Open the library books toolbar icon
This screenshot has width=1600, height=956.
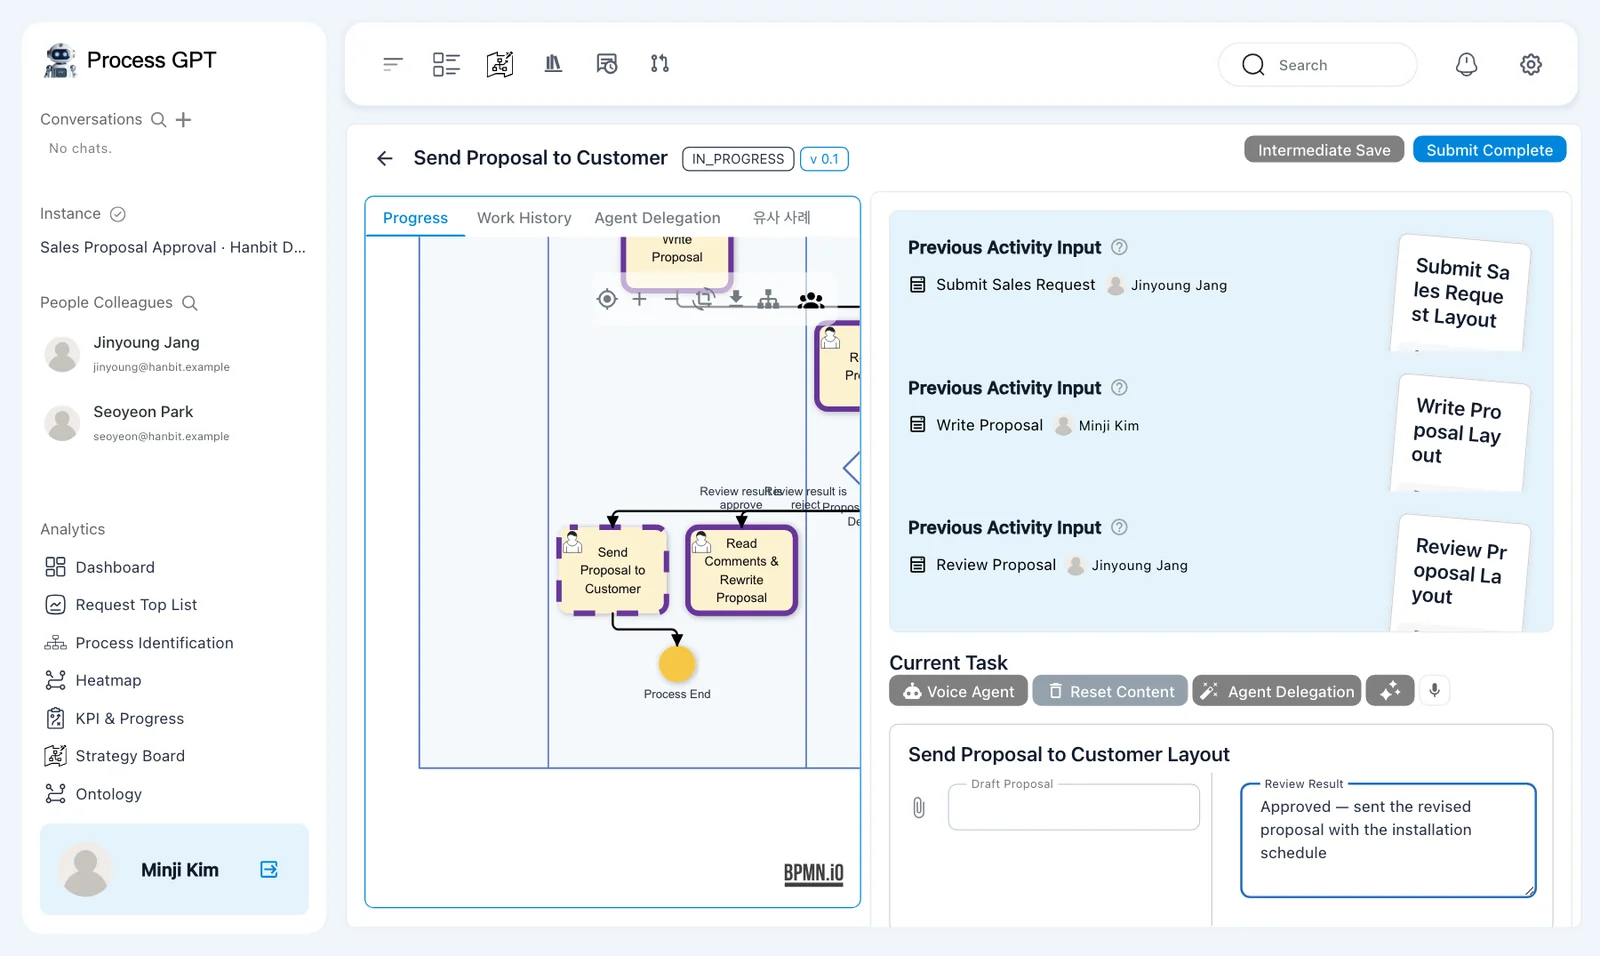[x=553, y=64]
